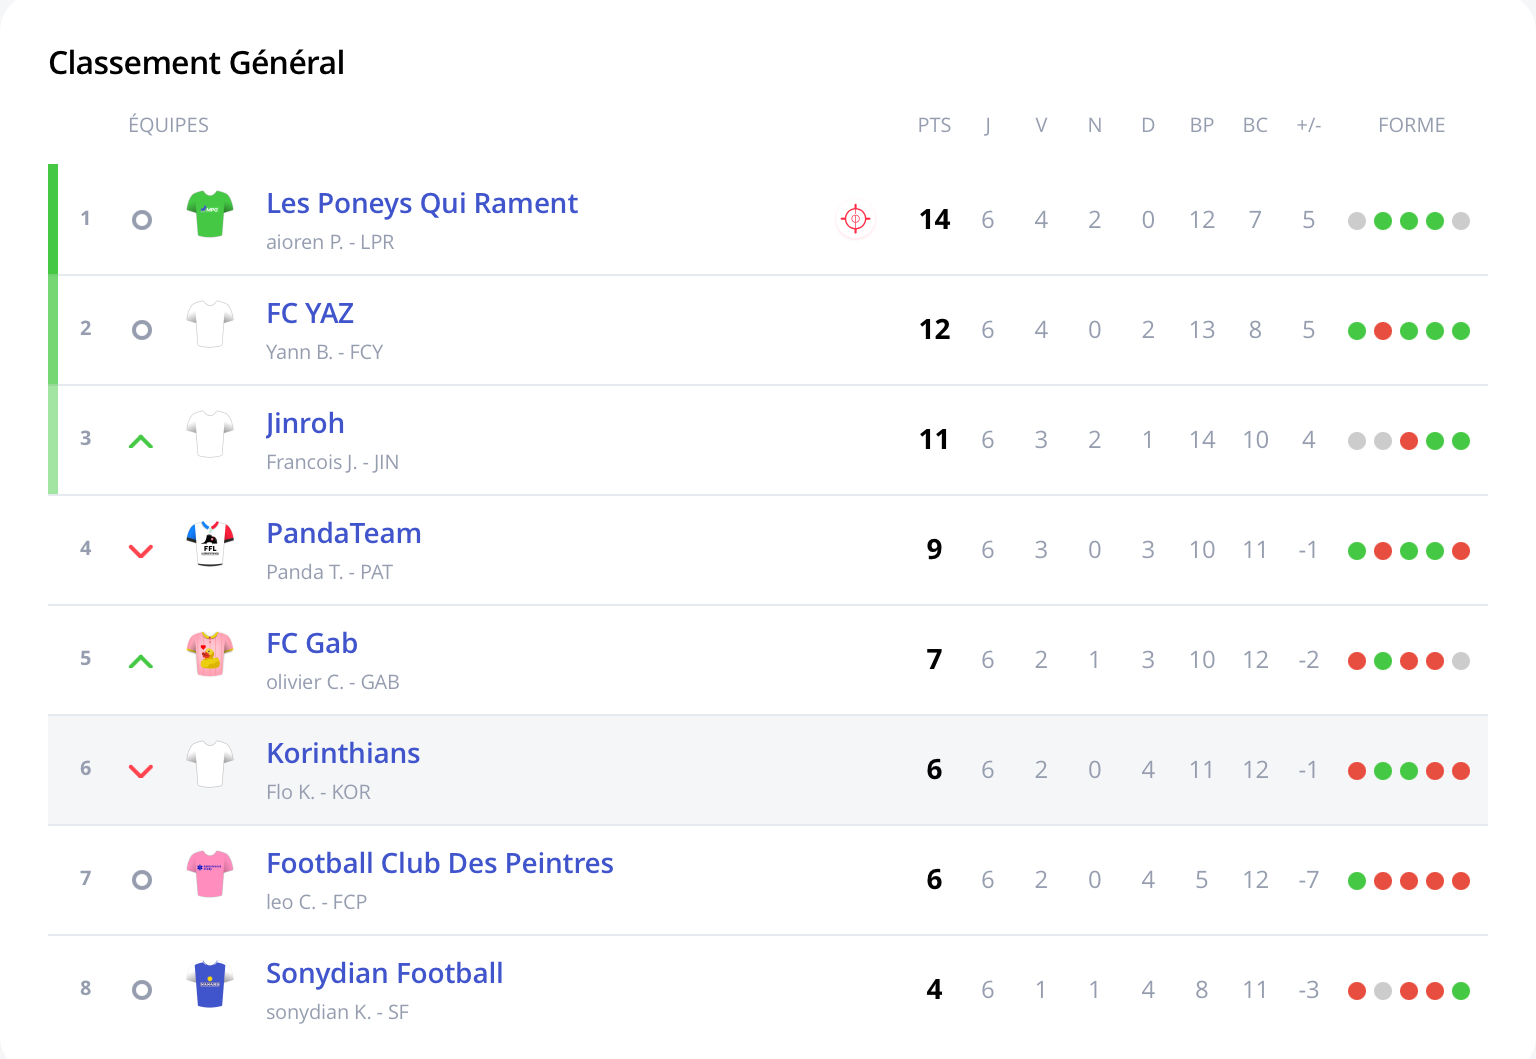Open the FC YAZ team page
Screen dimensions: 1536x1059
310,313
